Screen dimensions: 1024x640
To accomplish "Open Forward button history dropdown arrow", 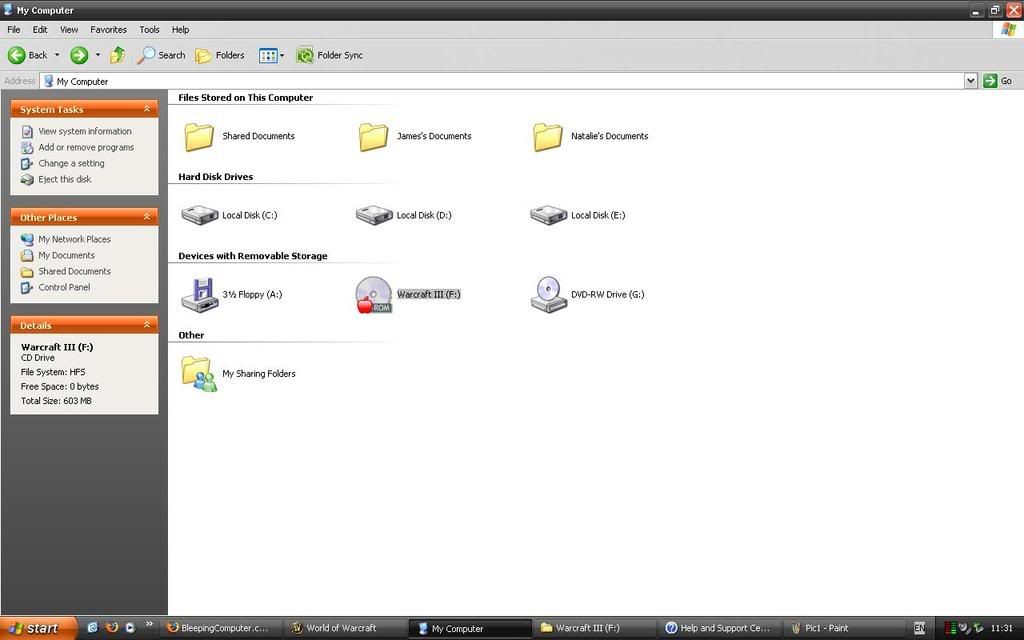I will tap(98, 55).
